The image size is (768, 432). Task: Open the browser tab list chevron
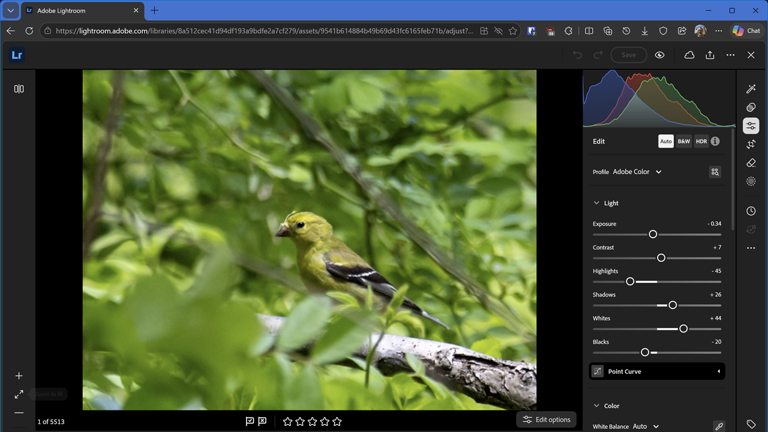point(10,10)
